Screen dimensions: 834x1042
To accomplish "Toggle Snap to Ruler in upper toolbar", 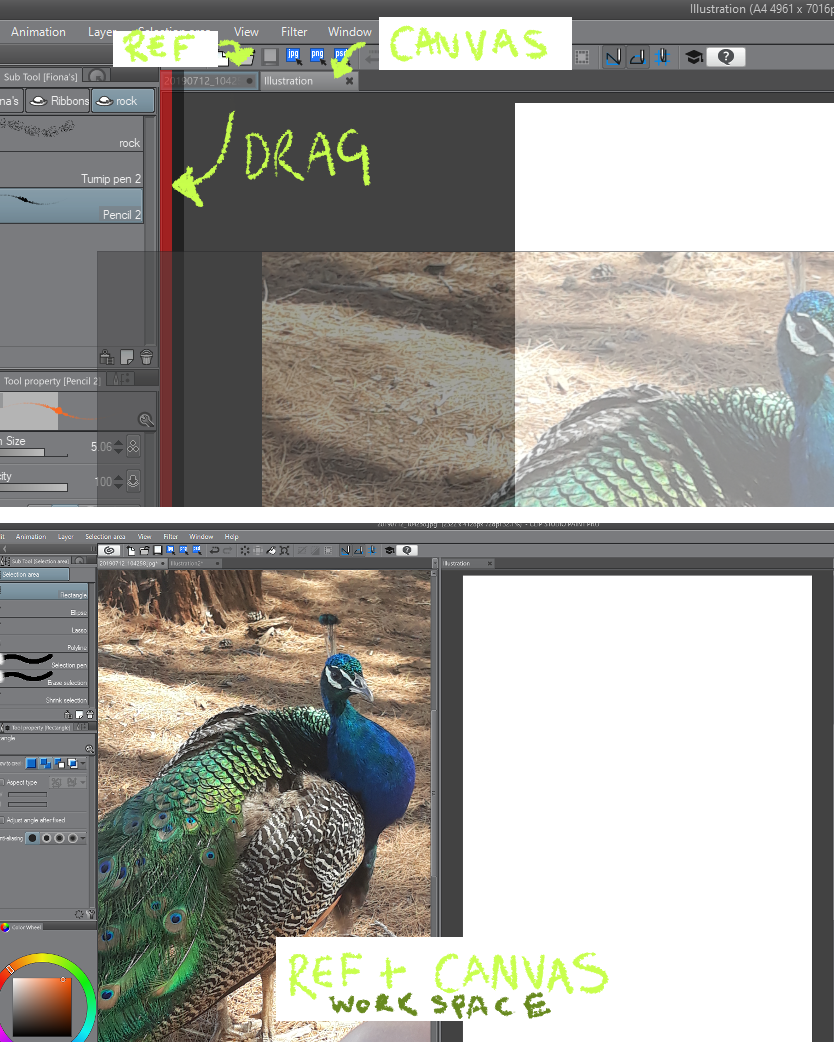I will [x=613, y=57].
